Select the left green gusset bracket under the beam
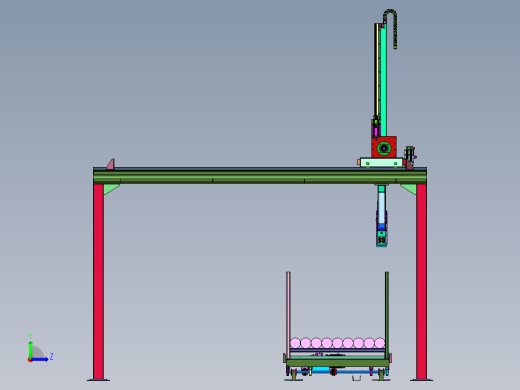This screenshot has height=390, width=520. (x=111, y=189)
